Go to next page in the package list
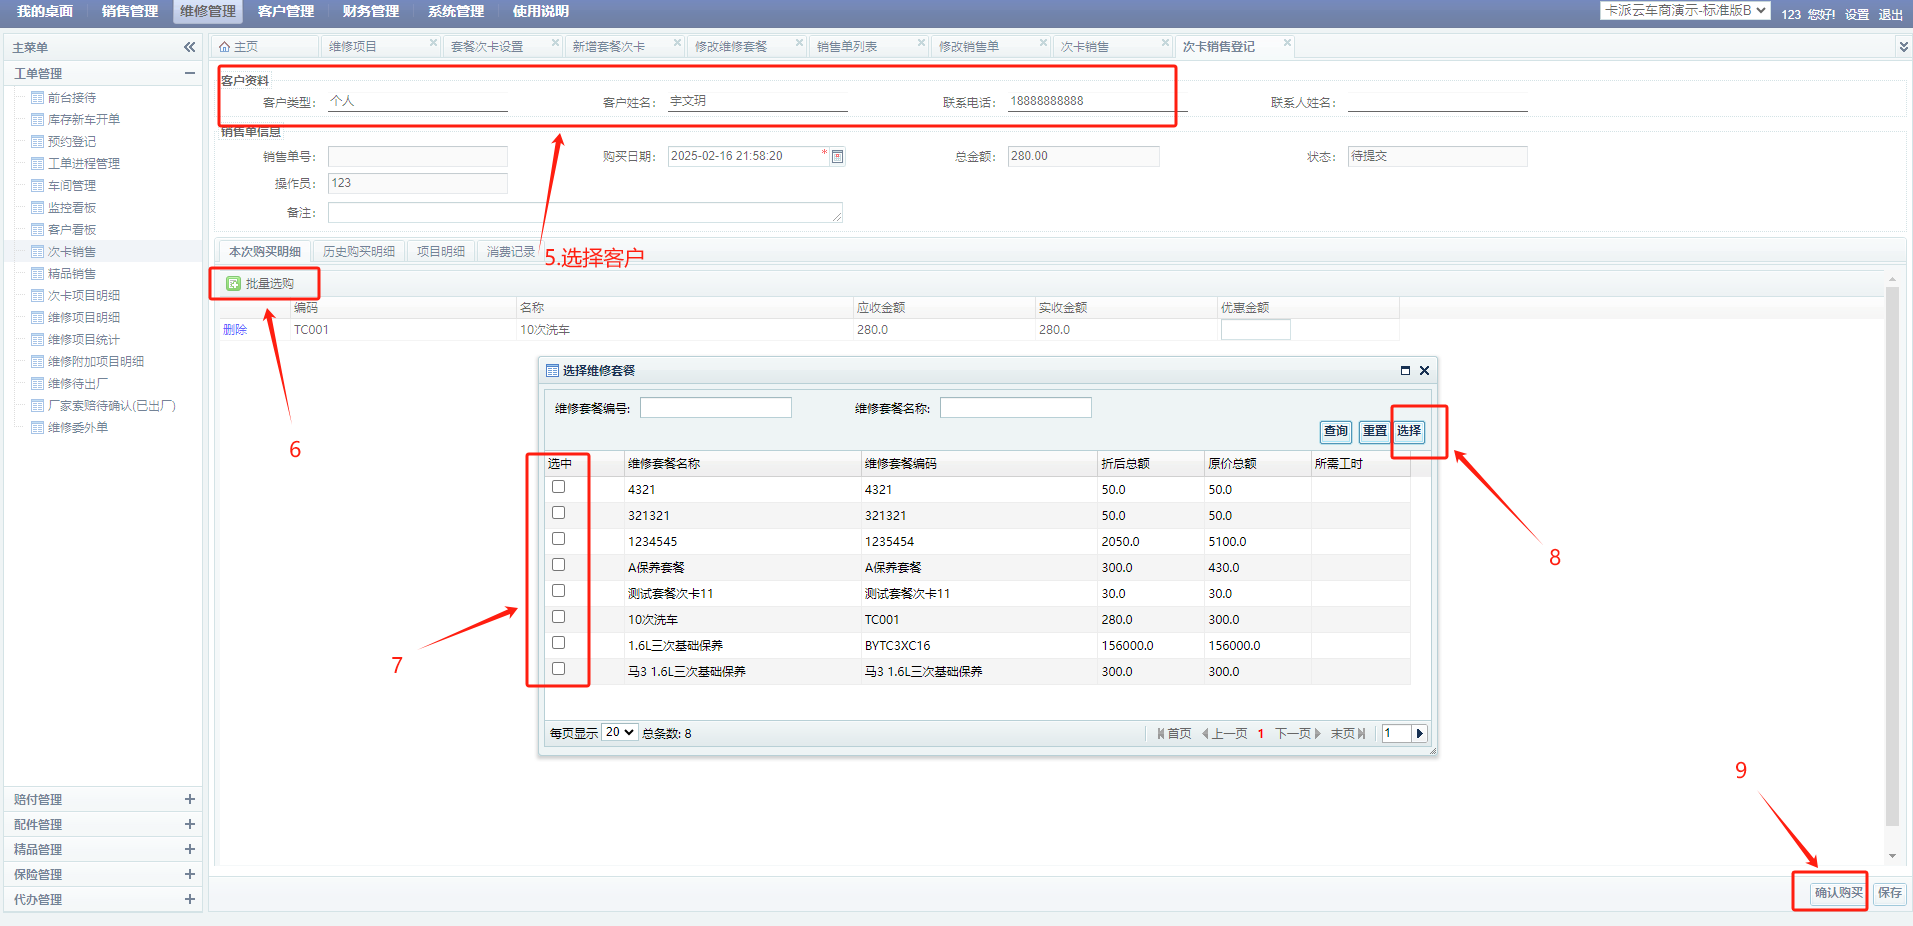The width and height of the screenshot is (1913, 926). [x=1298, y=734]
